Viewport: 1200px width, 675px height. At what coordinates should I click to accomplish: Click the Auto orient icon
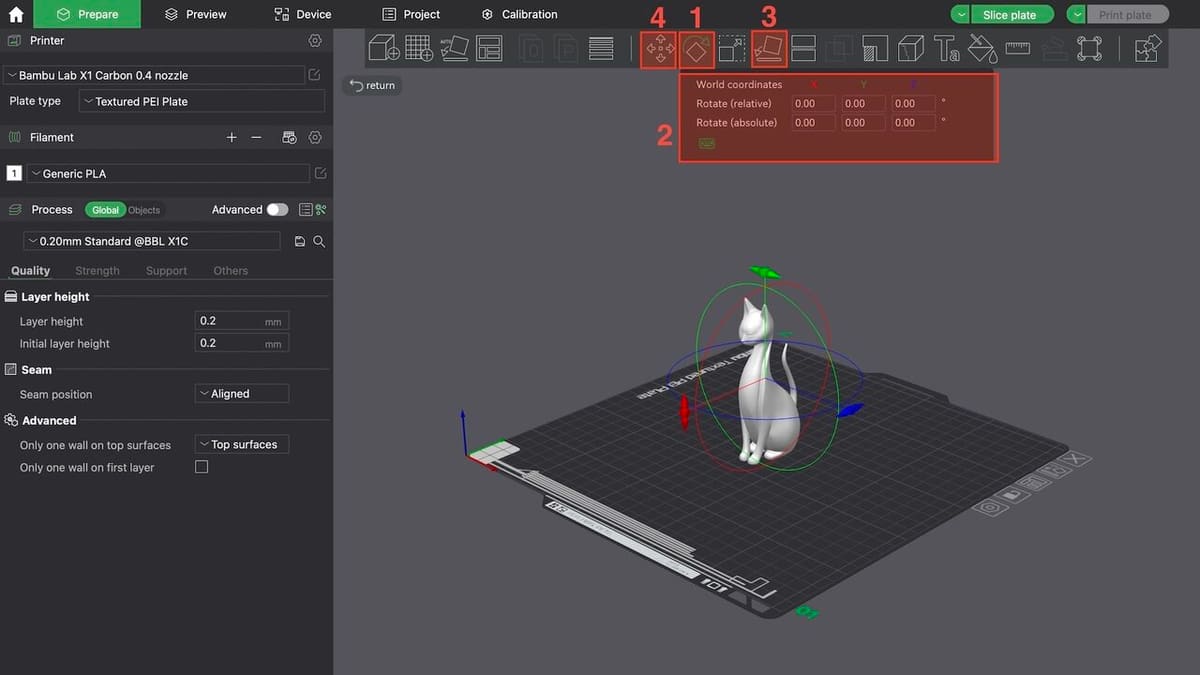[x=454, y=48]
